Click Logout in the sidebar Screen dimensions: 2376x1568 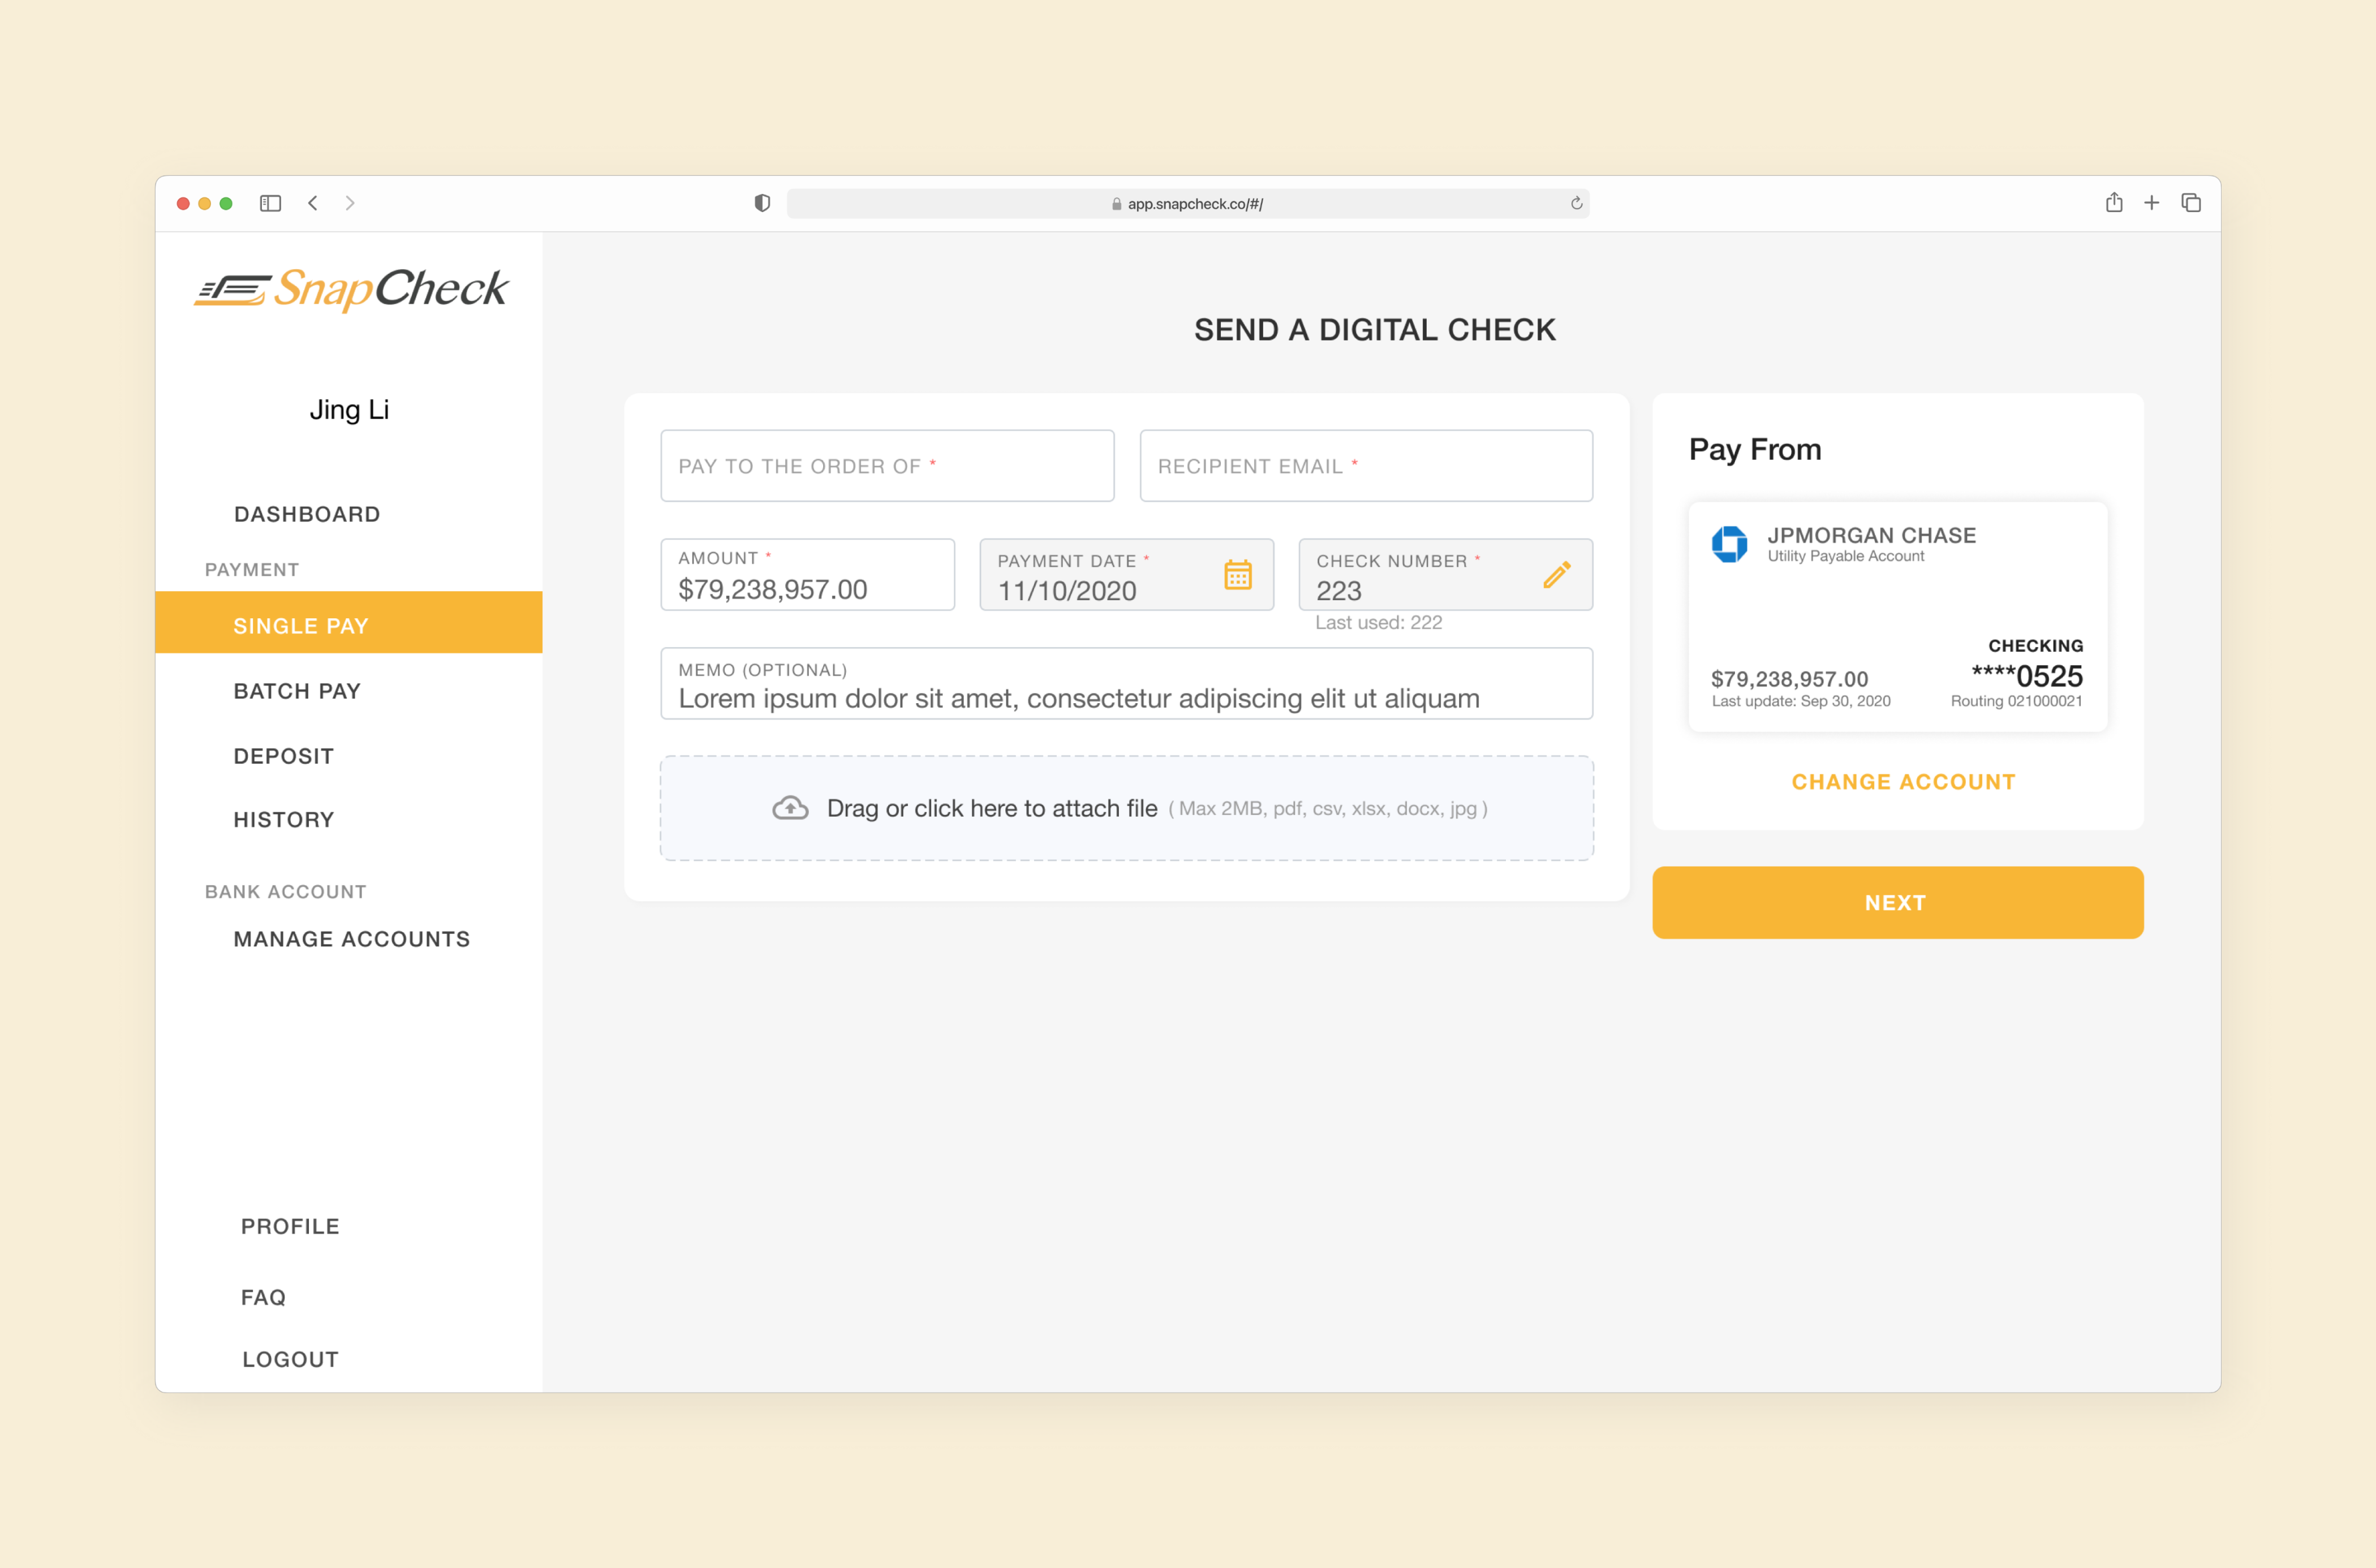[290, 1359]
